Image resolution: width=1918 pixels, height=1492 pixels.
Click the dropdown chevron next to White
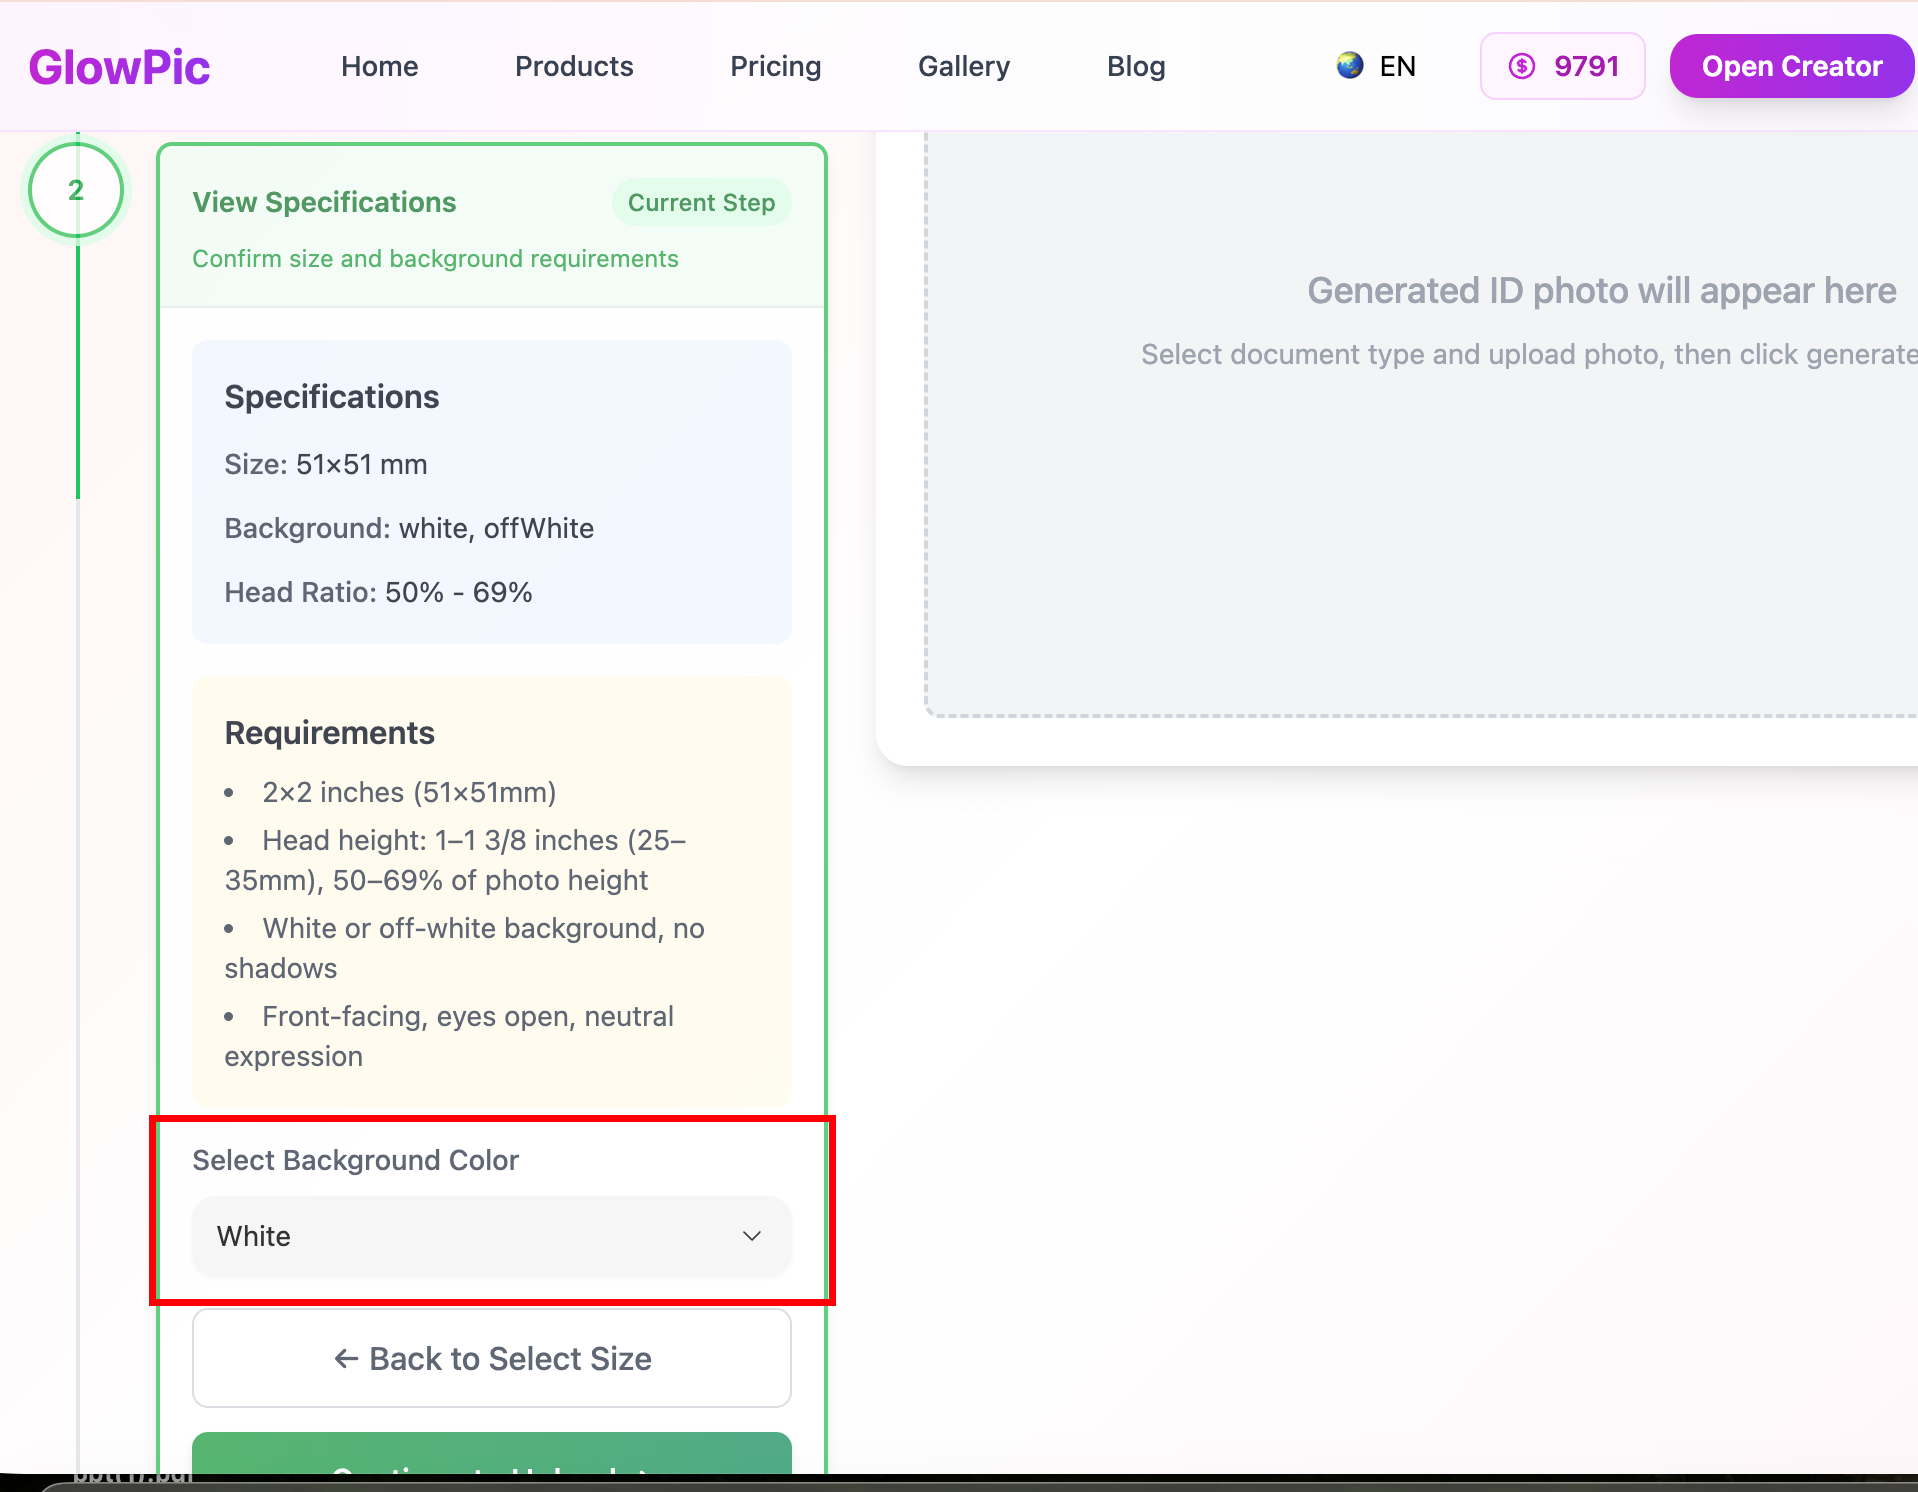(x=752, y=1236)
